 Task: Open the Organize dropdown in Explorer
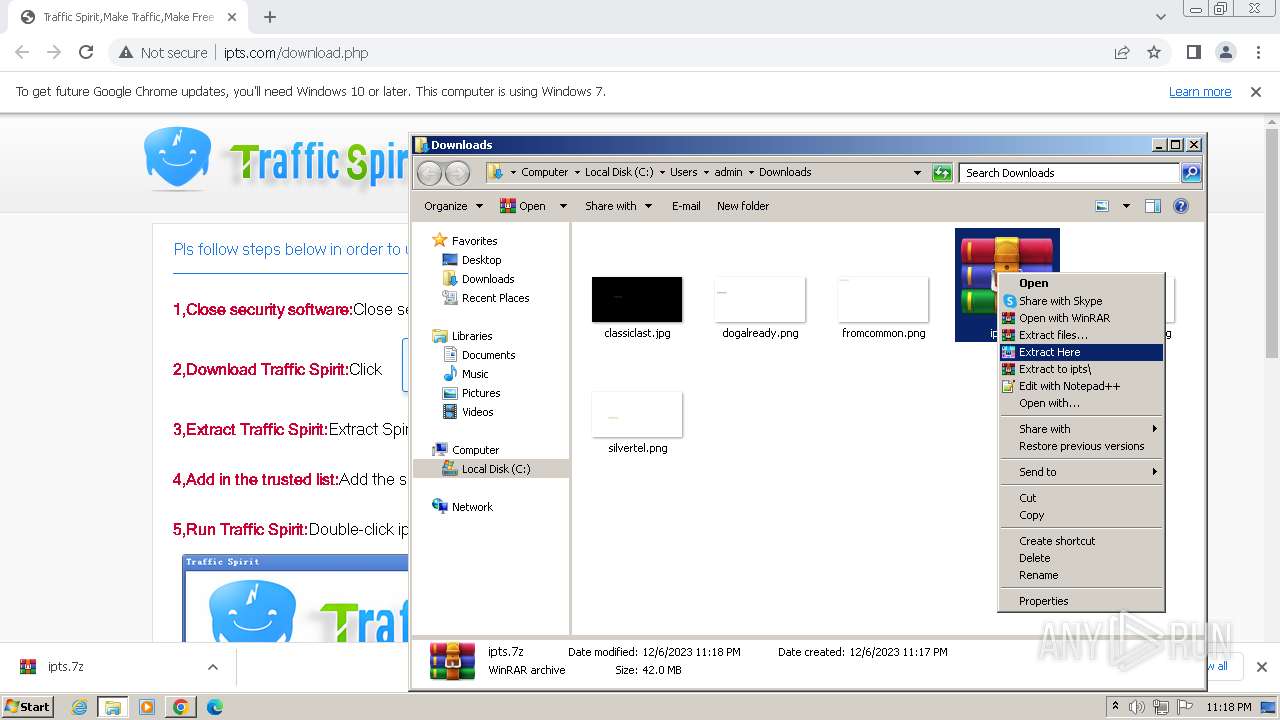pyautogui.click(x=453, y=206)
